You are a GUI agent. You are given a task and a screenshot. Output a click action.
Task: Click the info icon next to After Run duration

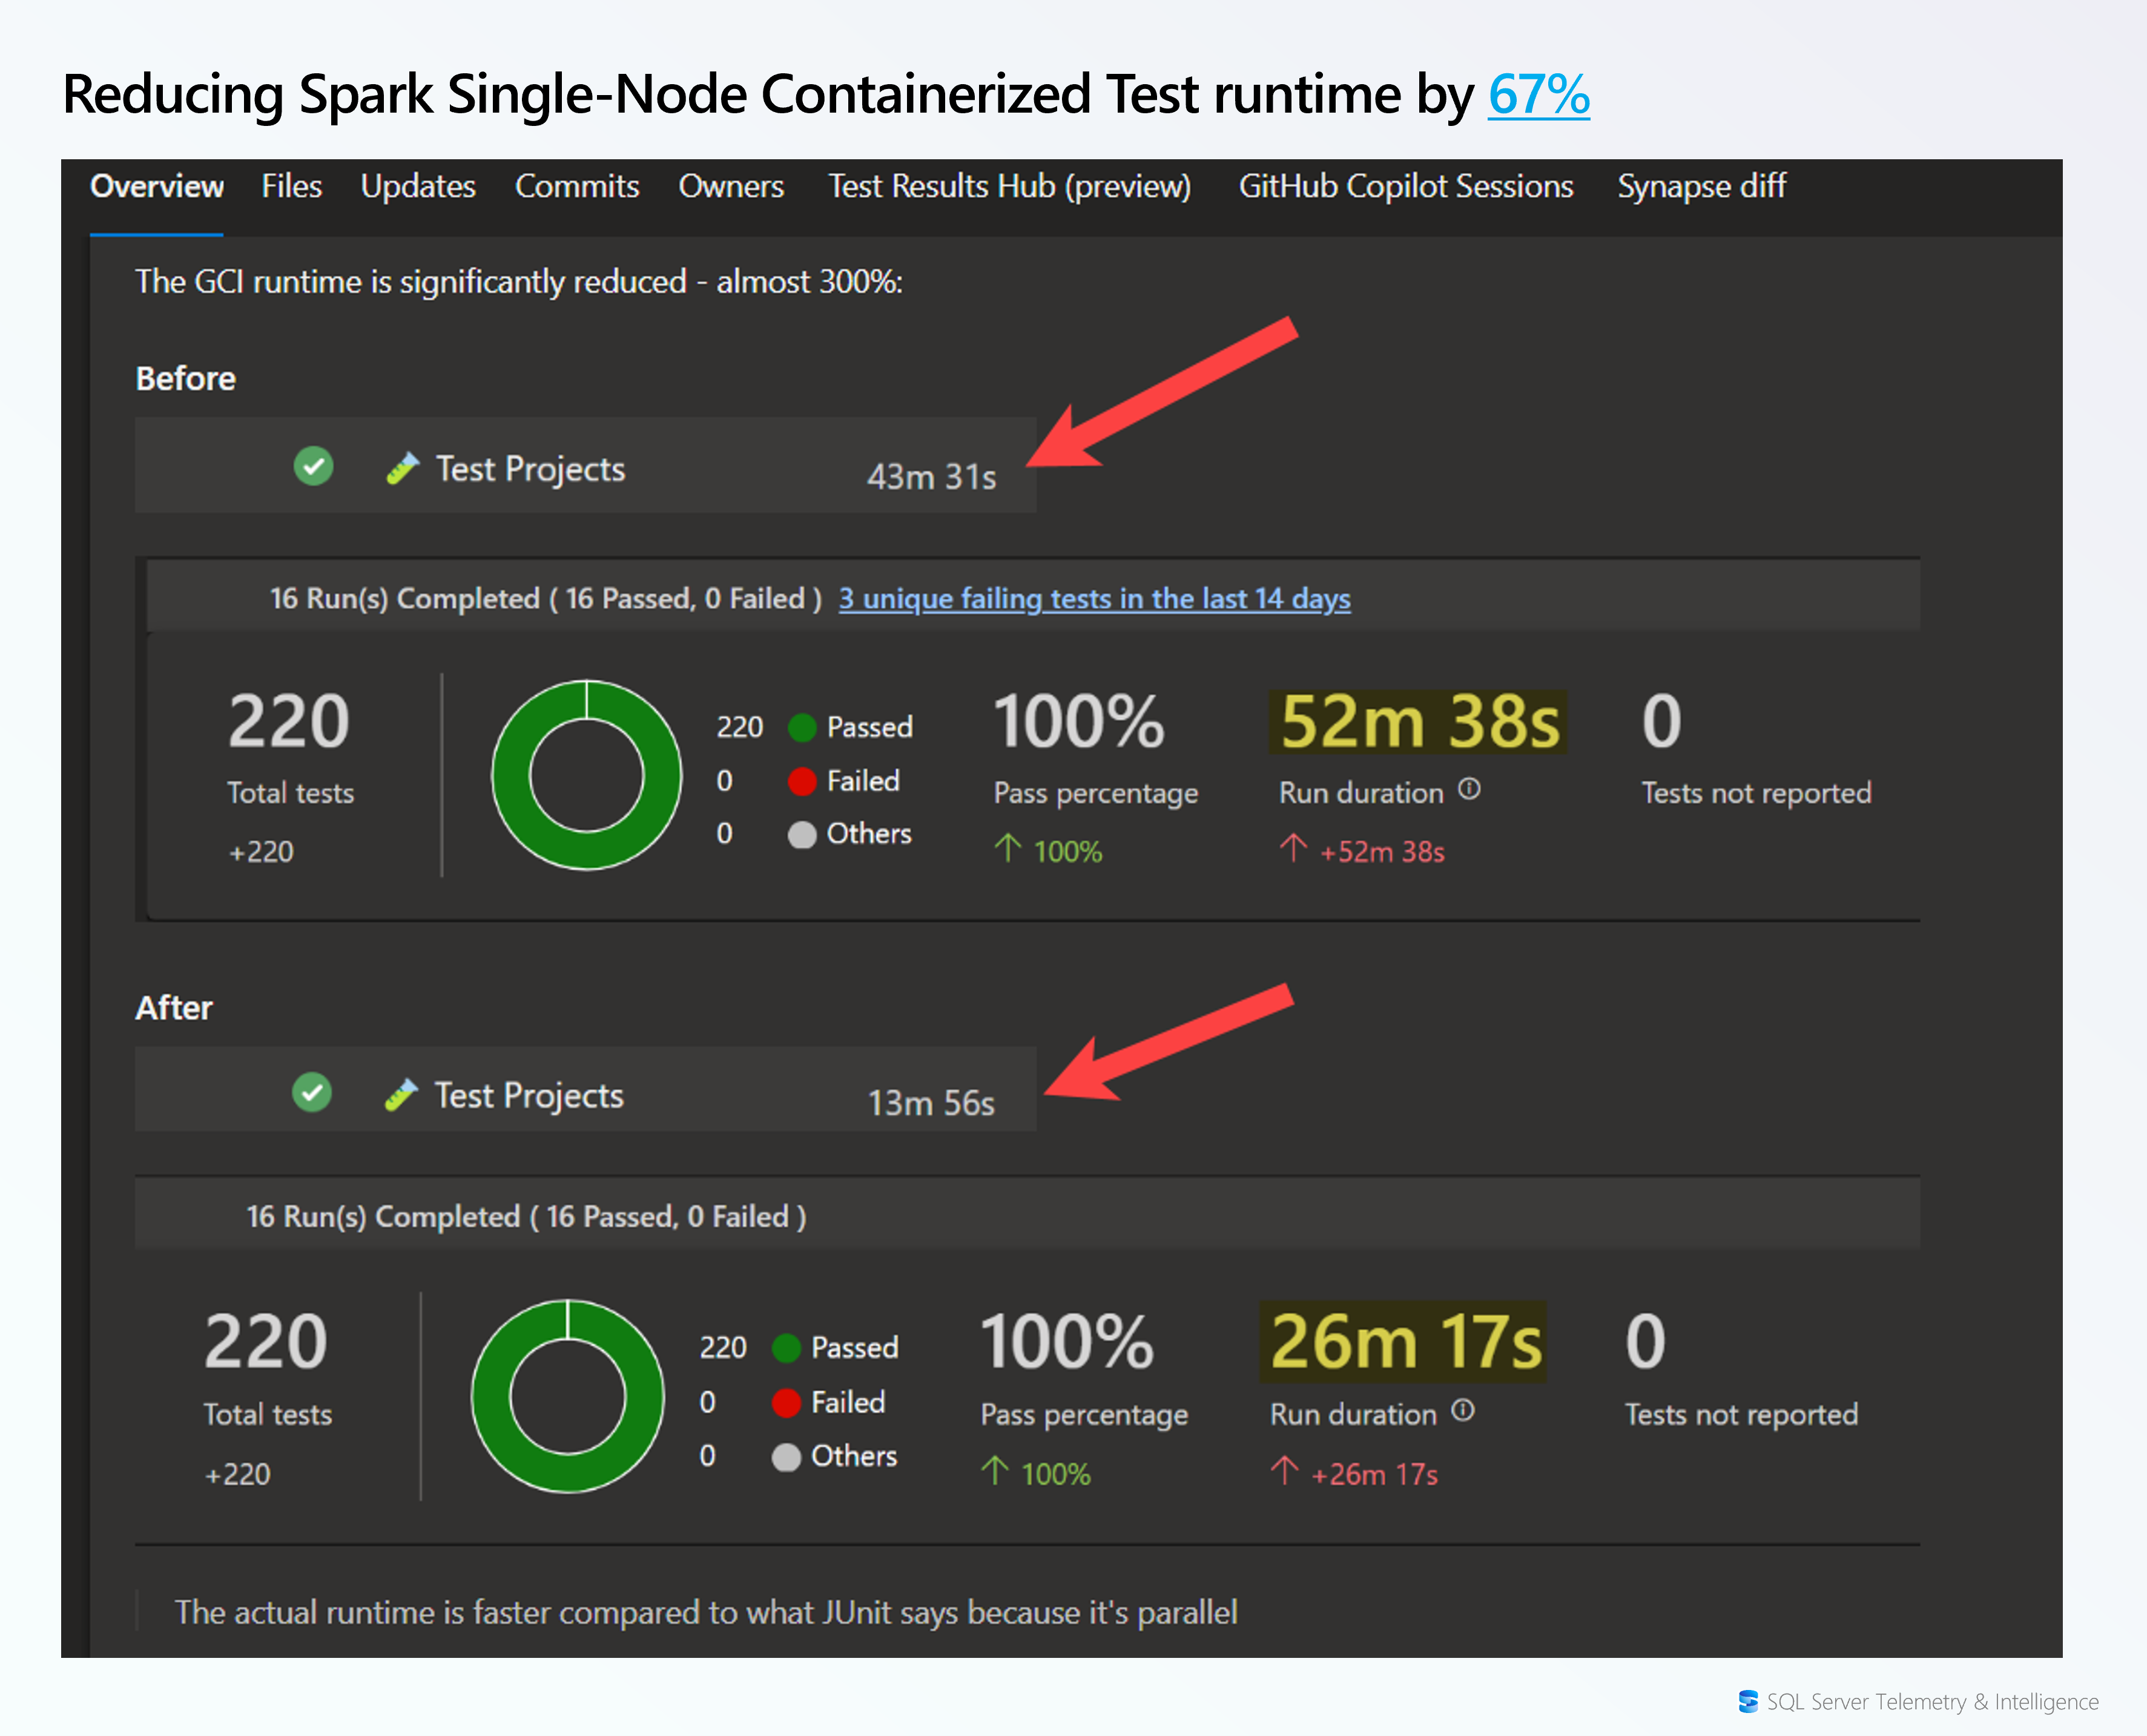tap(1461, 1412)
